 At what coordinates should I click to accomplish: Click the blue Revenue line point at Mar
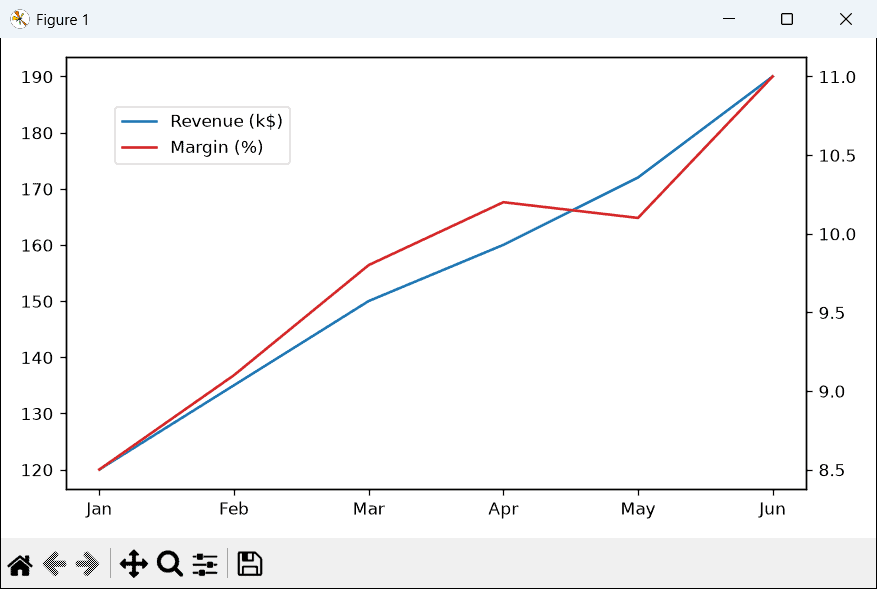(369, 301)
